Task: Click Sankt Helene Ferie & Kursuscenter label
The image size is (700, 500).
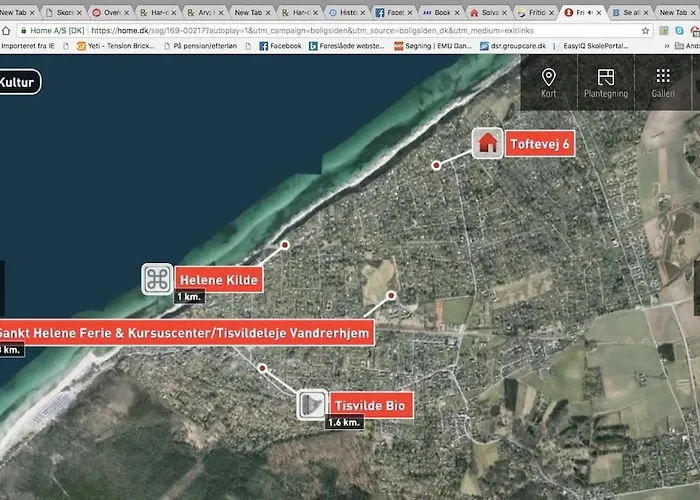Action: [x=185, y=333]
